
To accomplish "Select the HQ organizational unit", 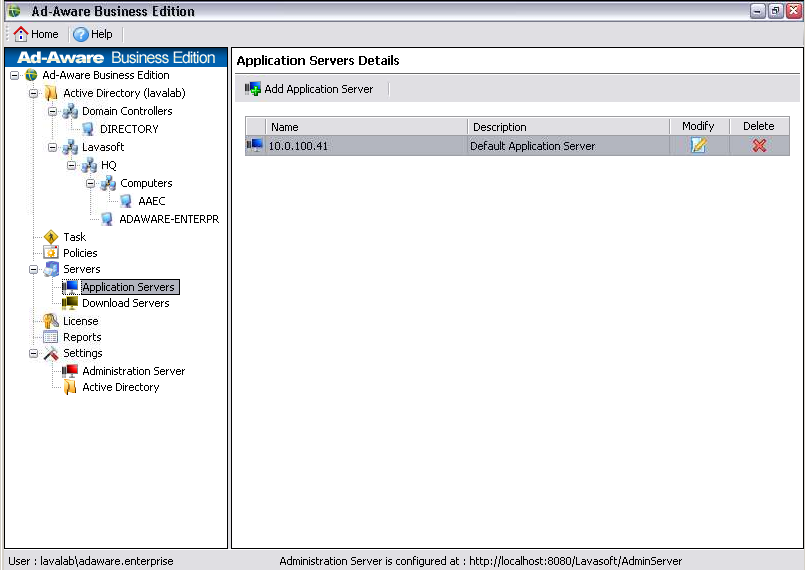I will [x=109, y=165].
